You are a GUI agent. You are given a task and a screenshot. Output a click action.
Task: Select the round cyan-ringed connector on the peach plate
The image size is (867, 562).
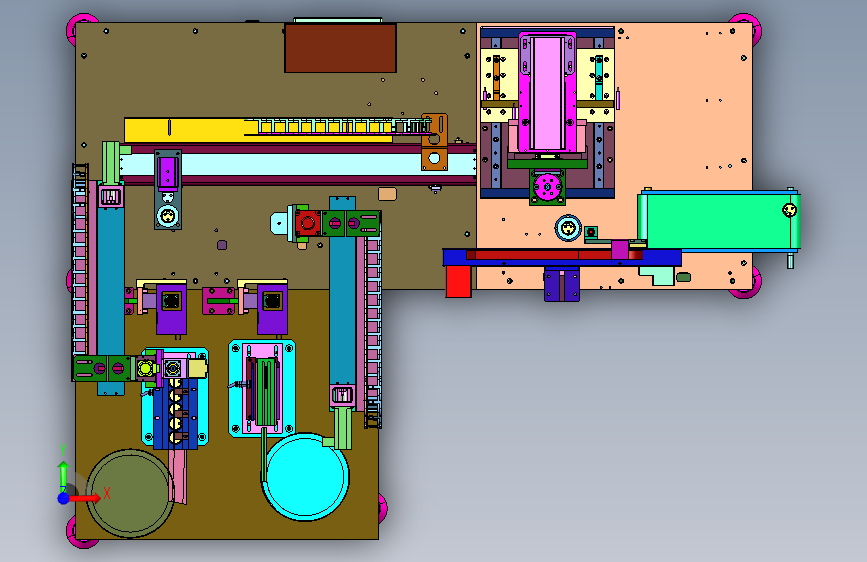pos(568,228)
